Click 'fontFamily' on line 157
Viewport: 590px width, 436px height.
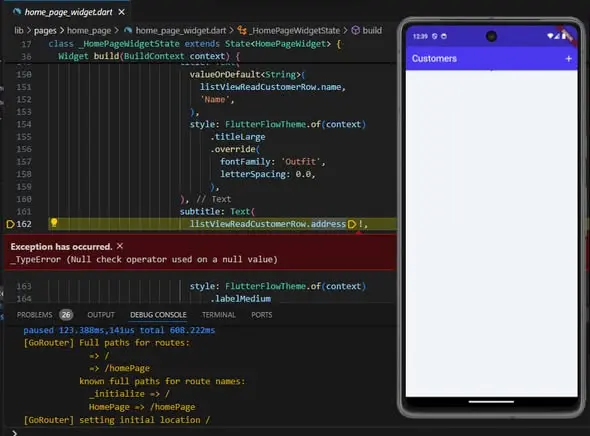click(245, 162)
